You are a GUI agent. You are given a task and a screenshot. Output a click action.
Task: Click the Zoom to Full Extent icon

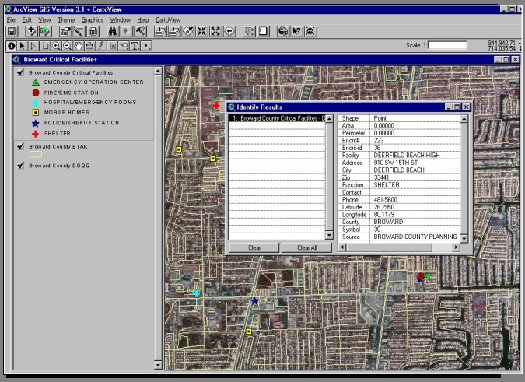(160, 31)
